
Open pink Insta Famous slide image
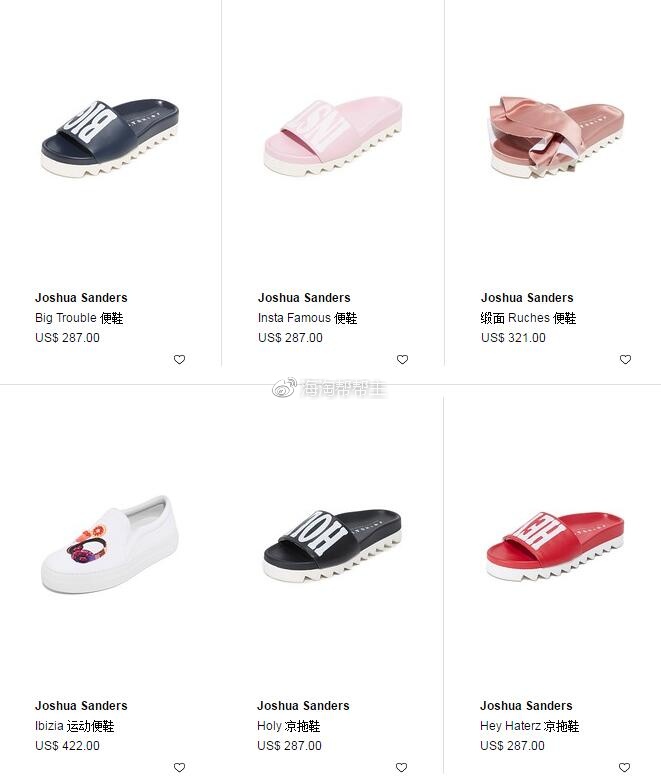[332, 136]
